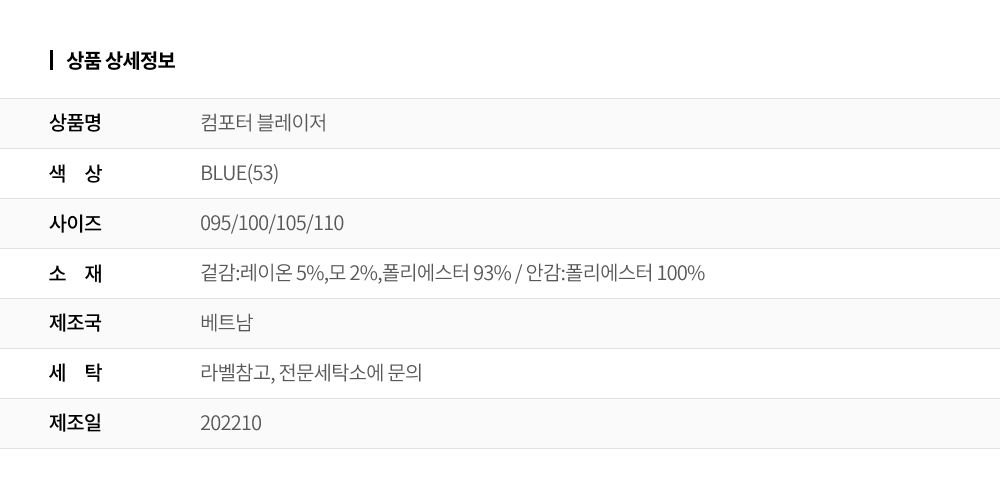The image size is (1000, 498).
Task: Click the product name 컴포터 블레이저
Action: tap(263, 122)
